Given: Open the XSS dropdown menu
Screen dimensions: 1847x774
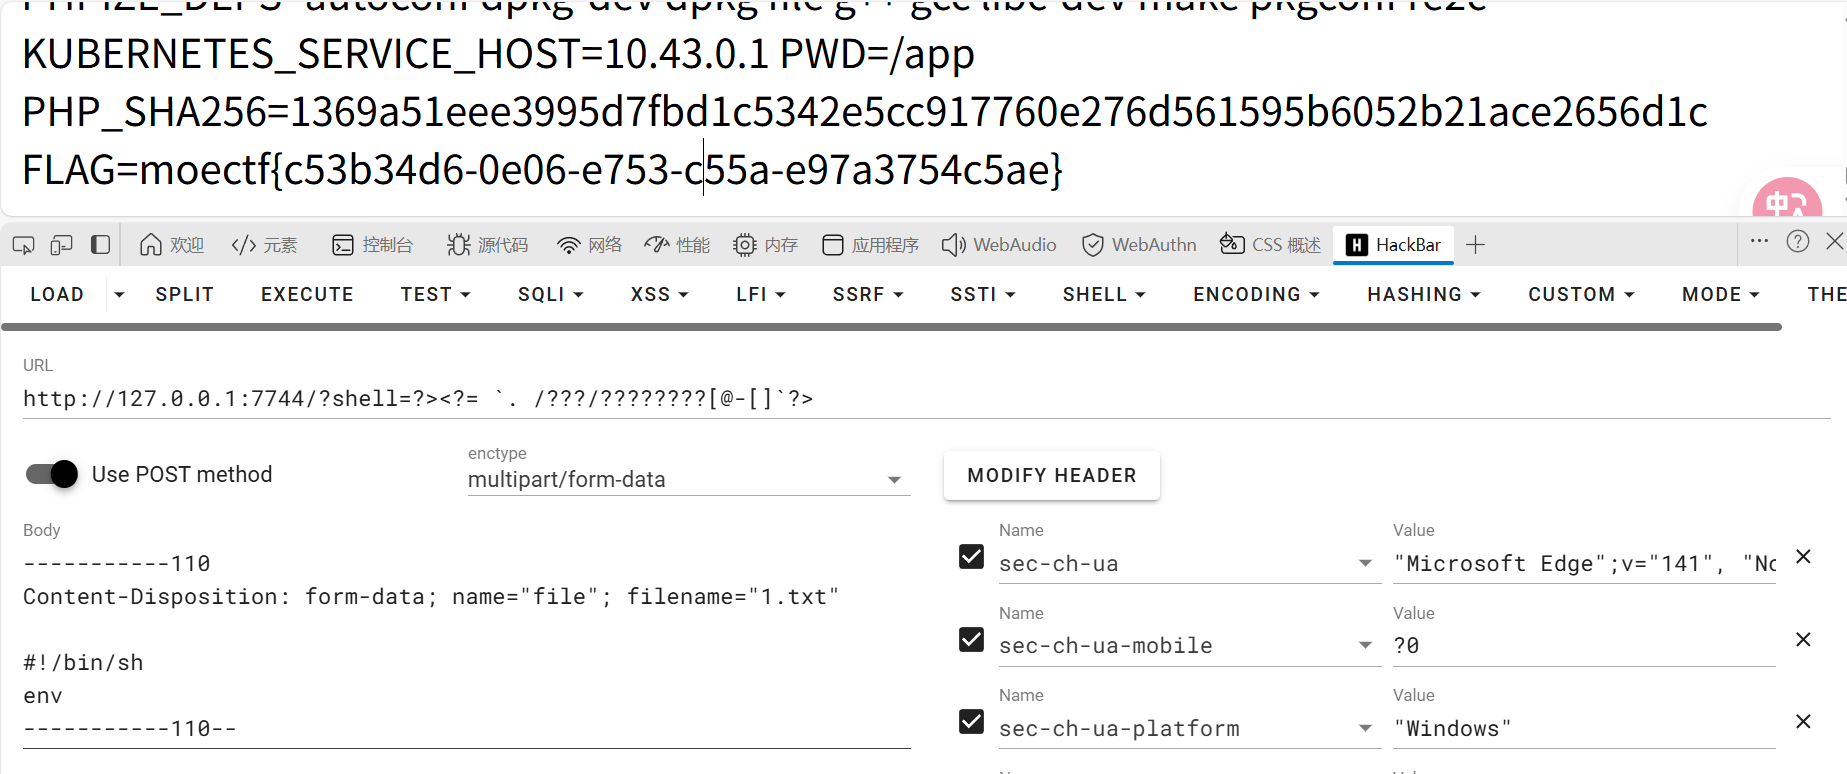Looking at the screenshot, I should tap(659, 294).
